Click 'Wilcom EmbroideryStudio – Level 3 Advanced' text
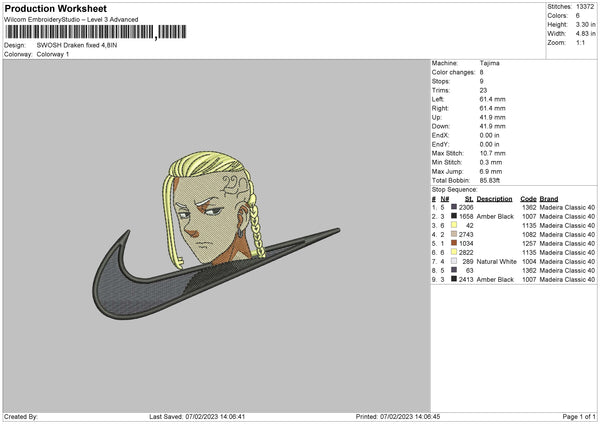 pyautogui.click(x=71, y=20)
